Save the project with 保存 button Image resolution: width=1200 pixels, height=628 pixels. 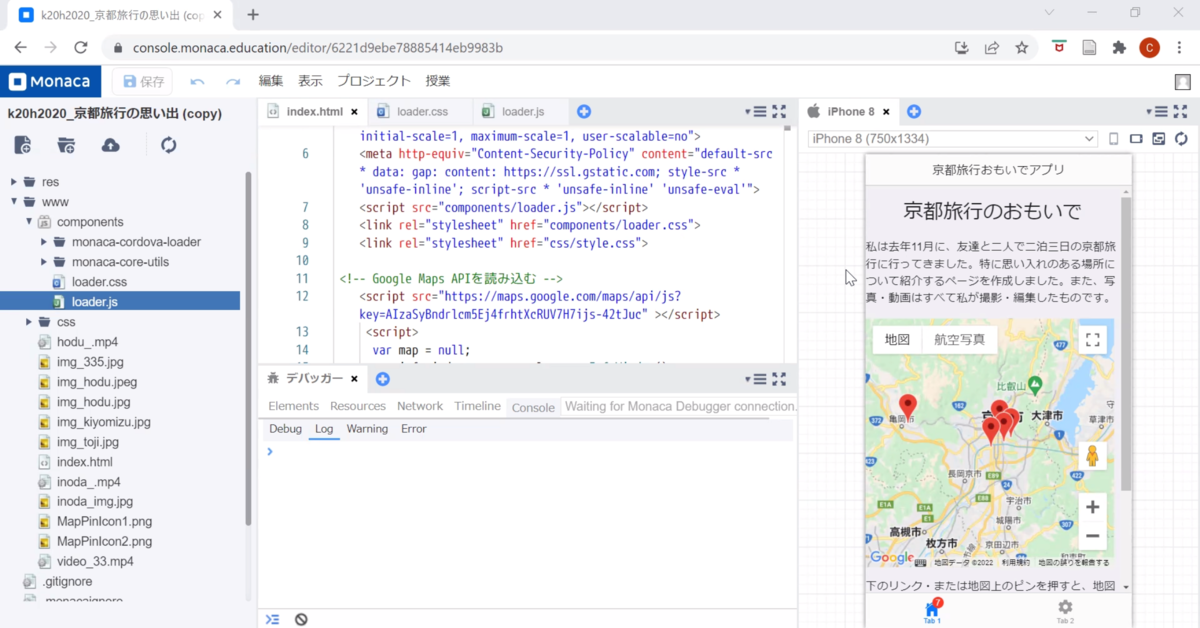click(x=142, y=82)
